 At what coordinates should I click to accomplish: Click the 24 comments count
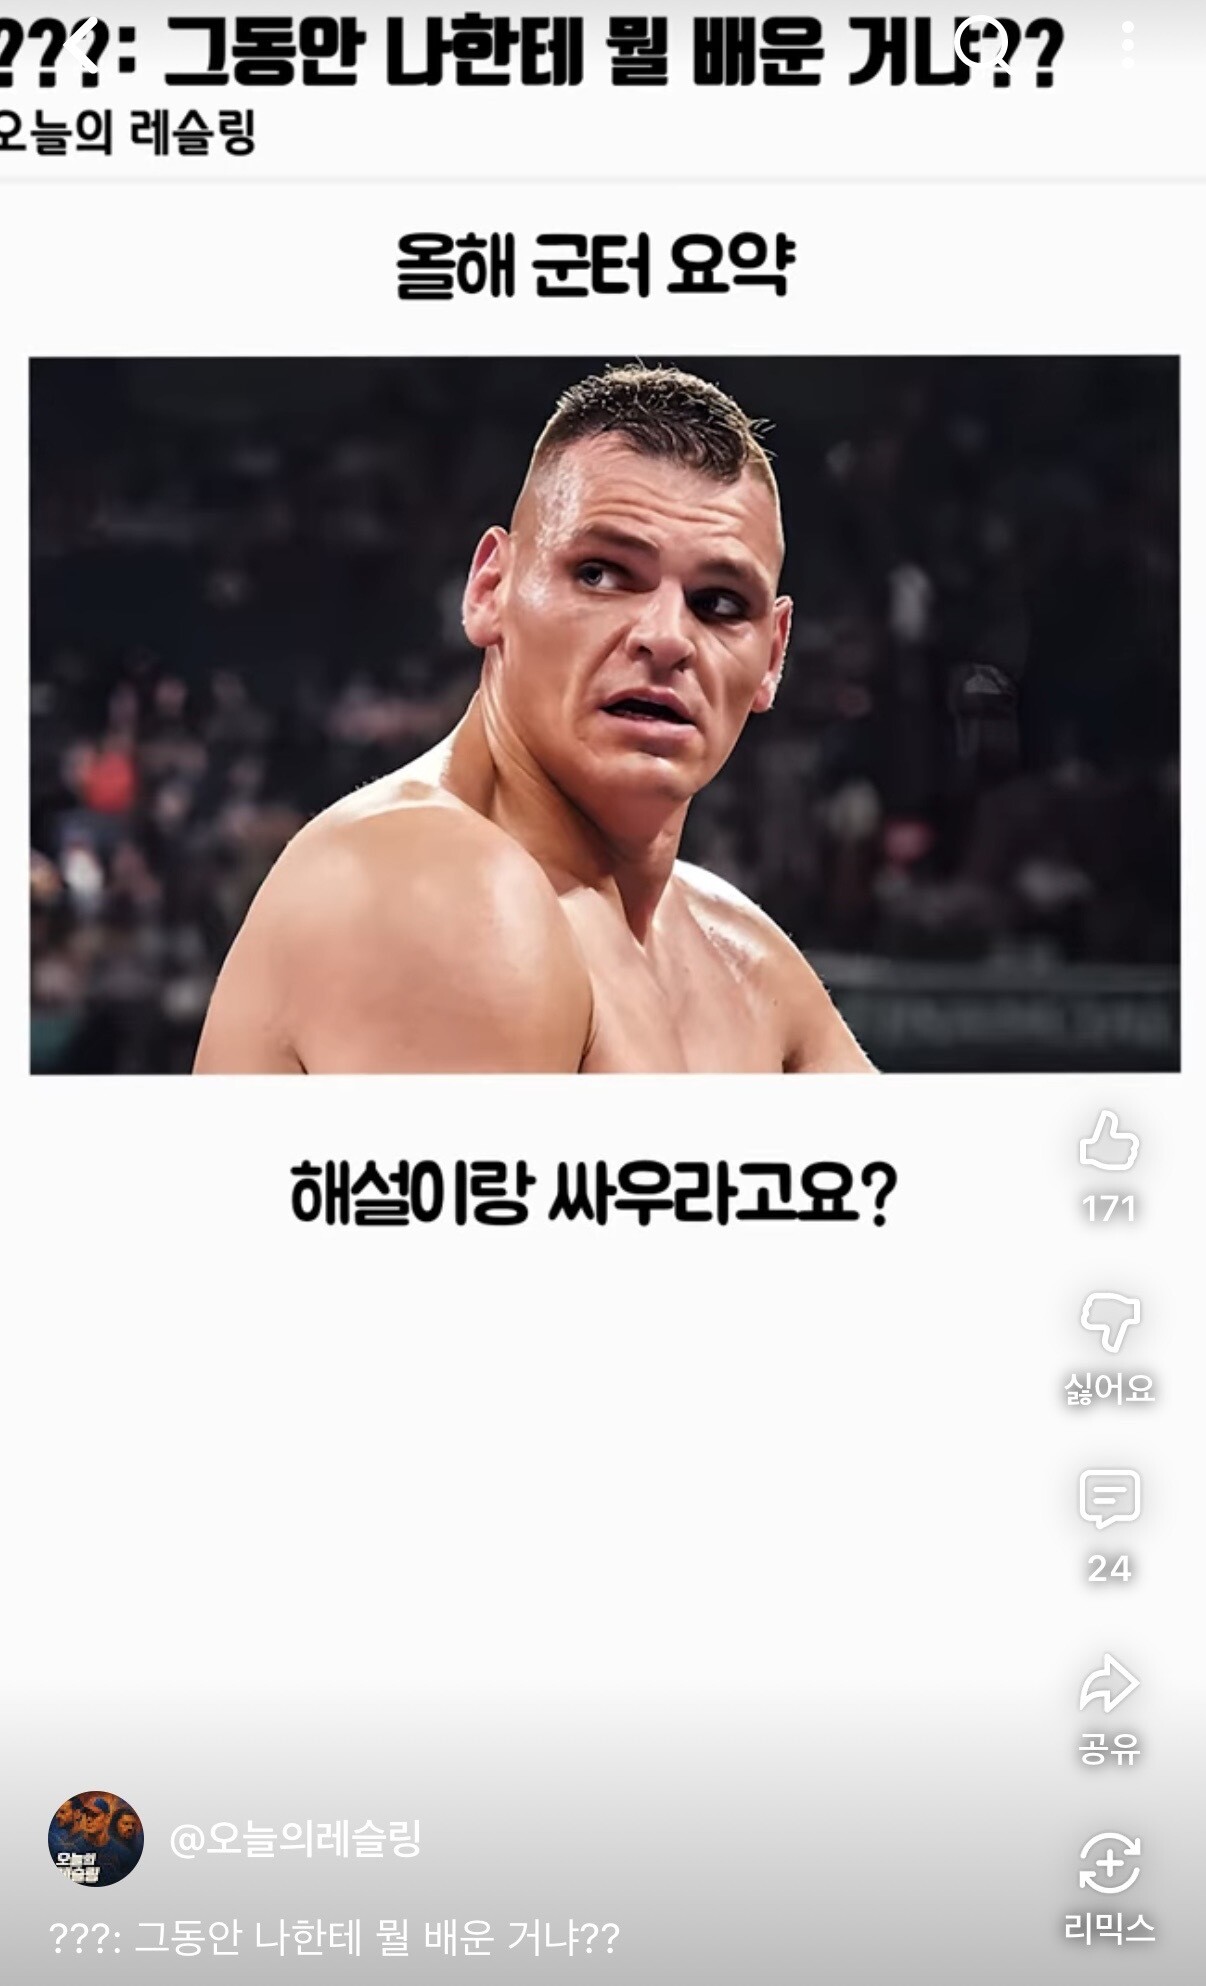pos(1109,1568)
